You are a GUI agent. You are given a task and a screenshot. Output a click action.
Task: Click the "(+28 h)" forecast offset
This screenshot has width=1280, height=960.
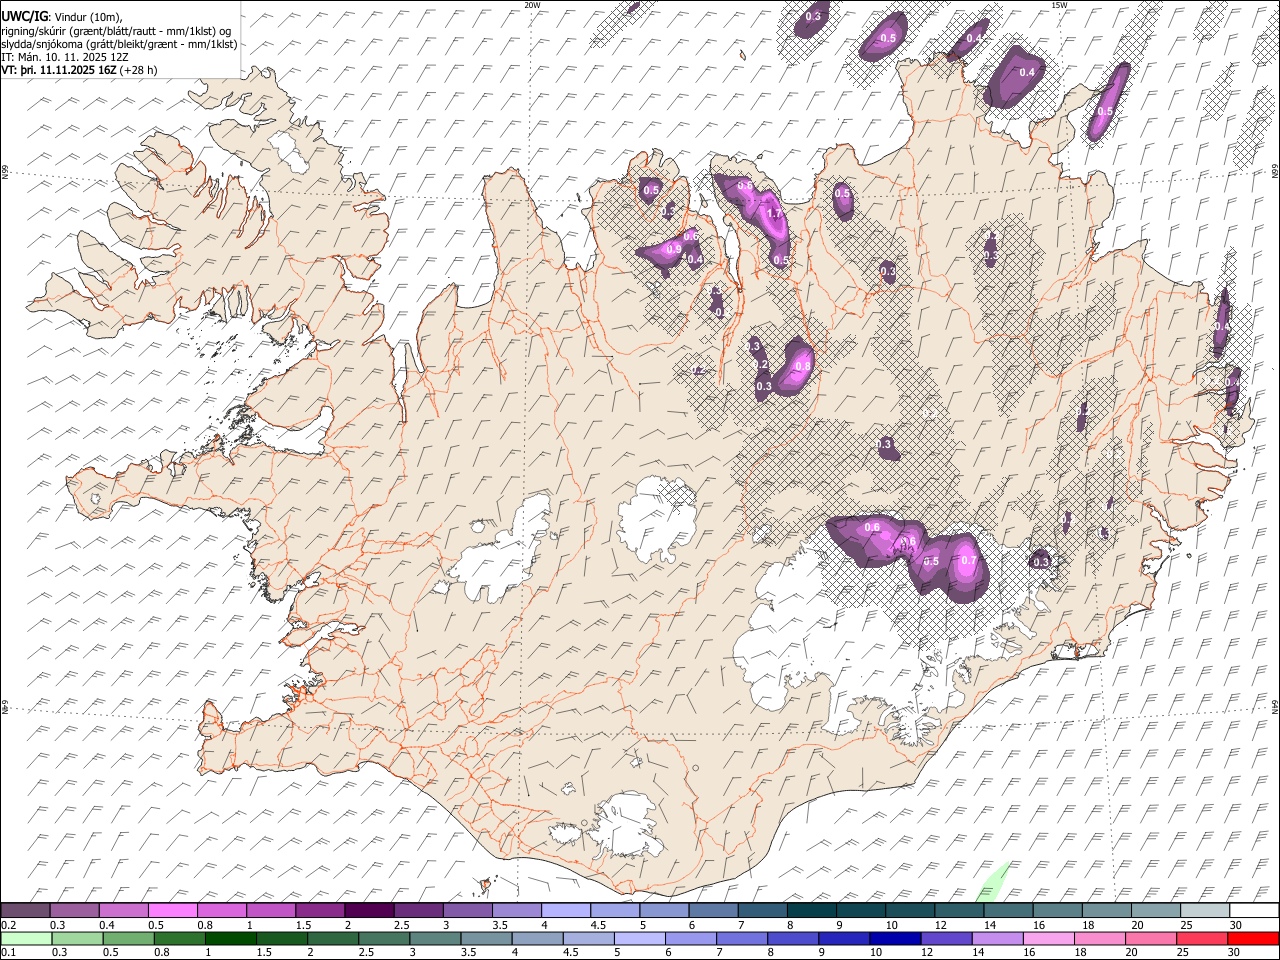[x=139, y=70]
